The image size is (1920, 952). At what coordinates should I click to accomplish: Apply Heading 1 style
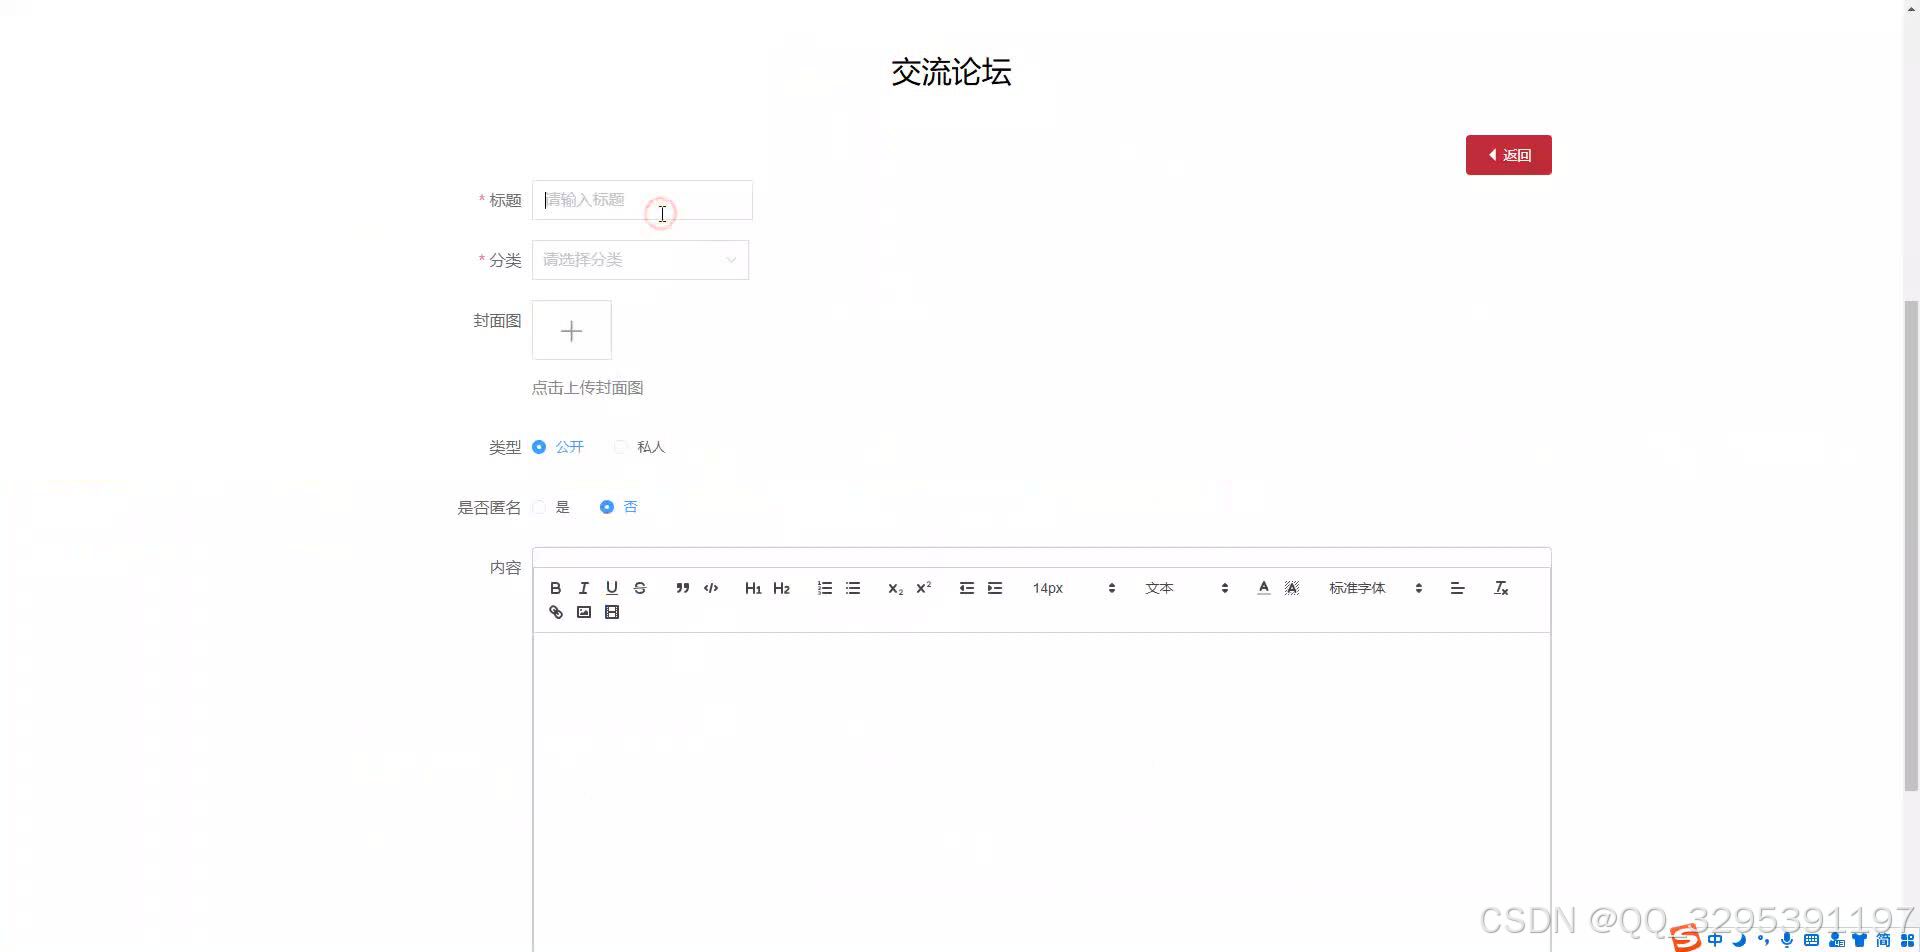[753, 588]
